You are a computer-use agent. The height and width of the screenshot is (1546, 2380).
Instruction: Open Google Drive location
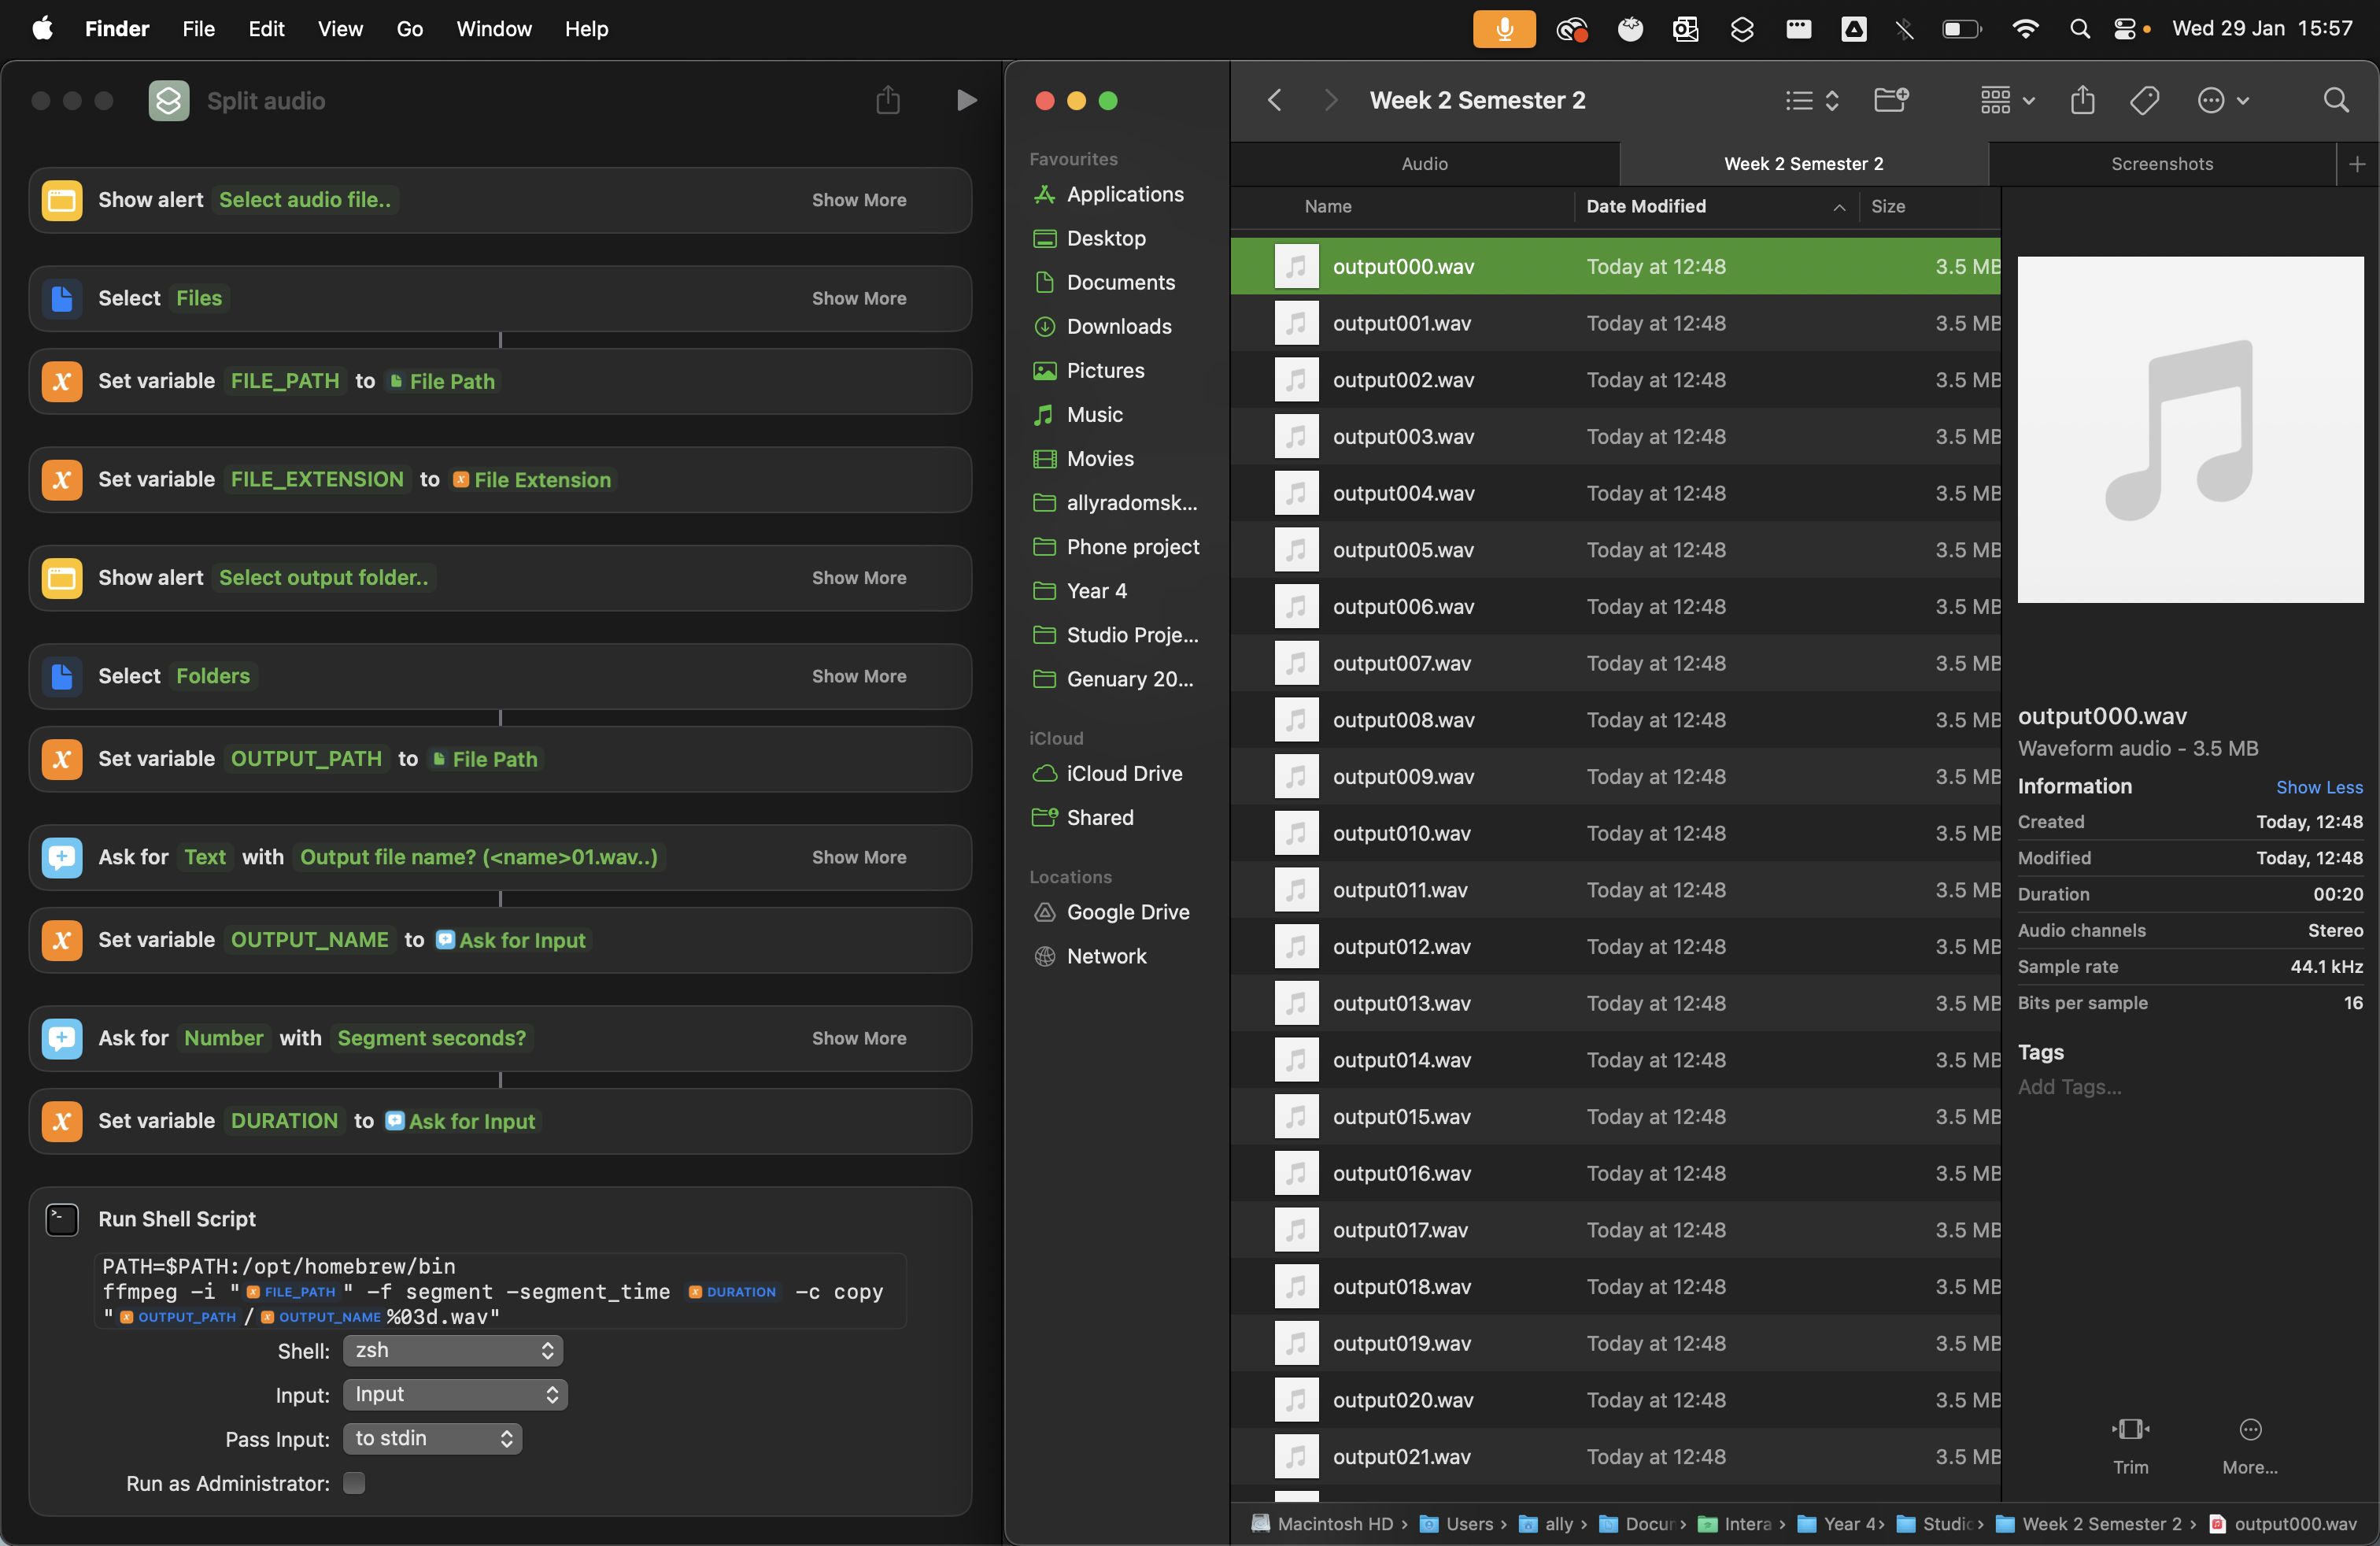[x=1127, y=912]
